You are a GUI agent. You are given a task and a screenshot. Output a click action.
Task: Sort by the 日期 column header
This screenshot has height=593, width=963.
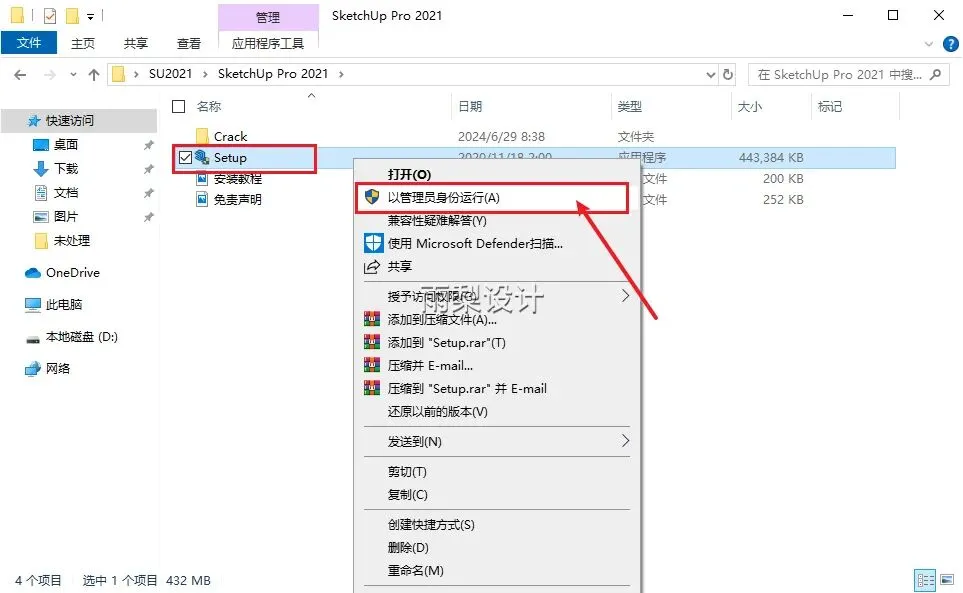(470, 106)
